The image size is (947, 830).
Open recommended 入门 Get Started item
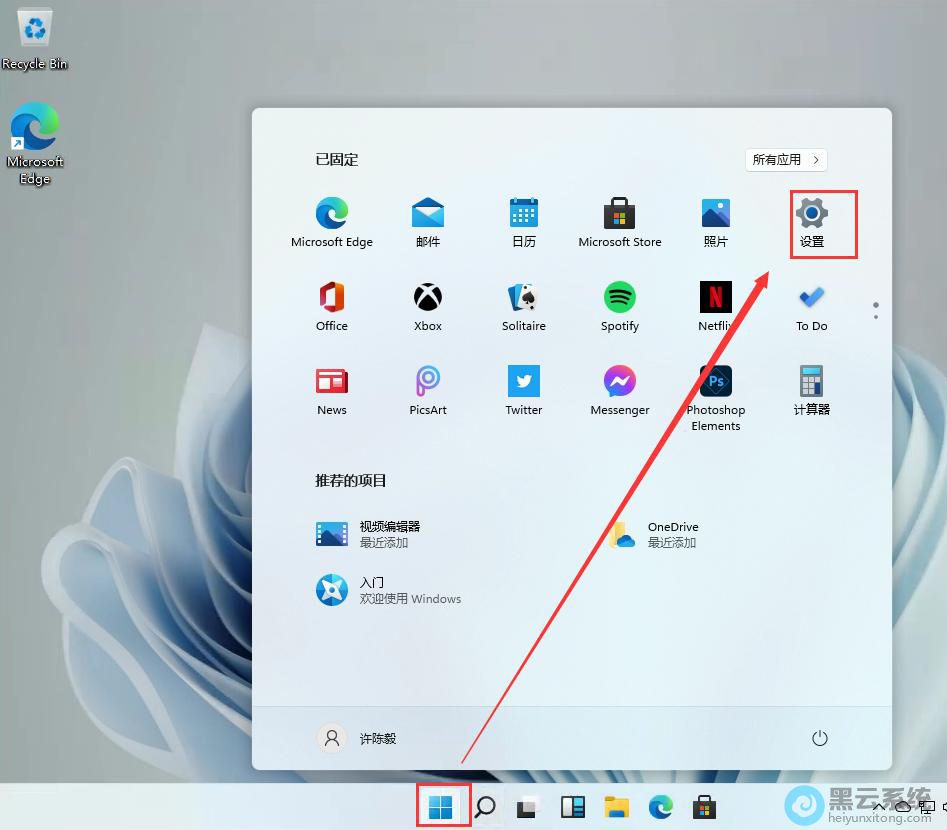tap(390, 590)
